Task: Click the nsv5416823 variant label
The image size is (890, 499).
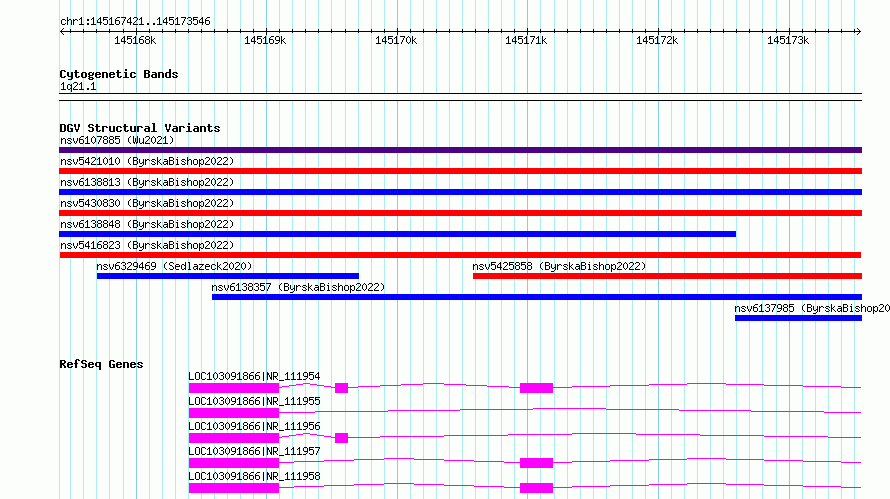Action: (x=147, y=245)
